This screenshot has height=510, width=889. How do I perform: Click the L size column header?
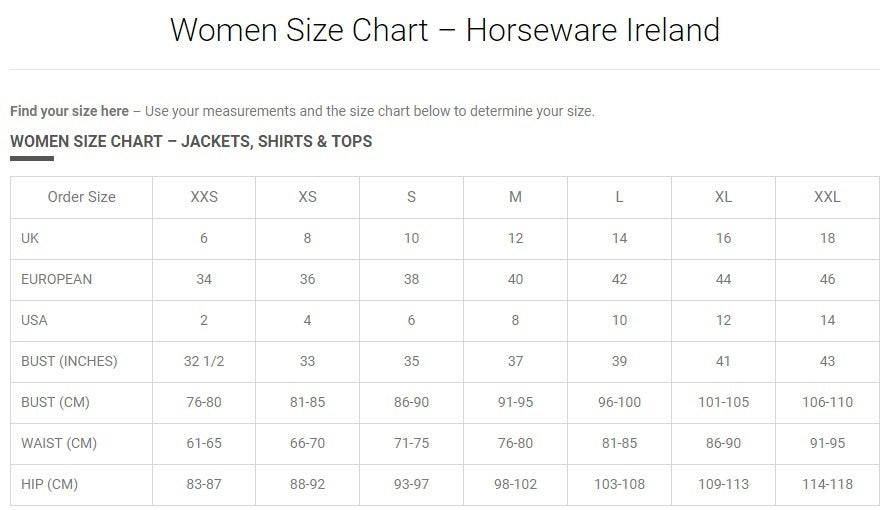click(x=619, y=197)
